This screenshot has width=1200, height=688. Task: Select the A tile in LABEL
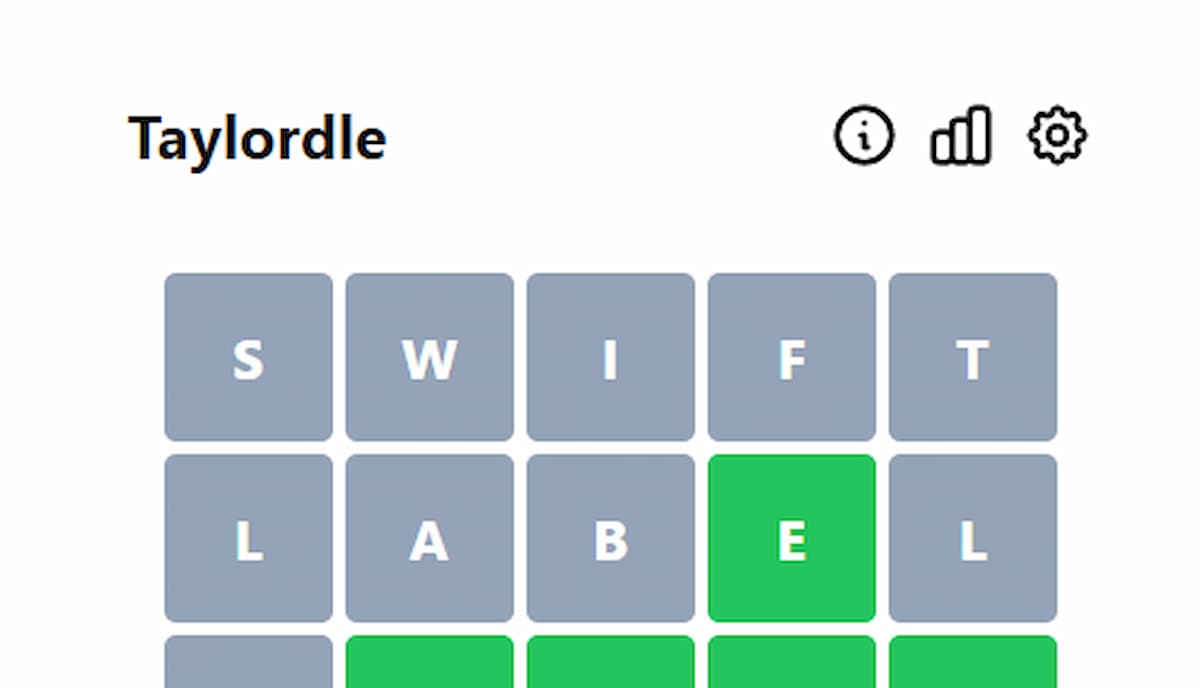click(x=429, y=538)
